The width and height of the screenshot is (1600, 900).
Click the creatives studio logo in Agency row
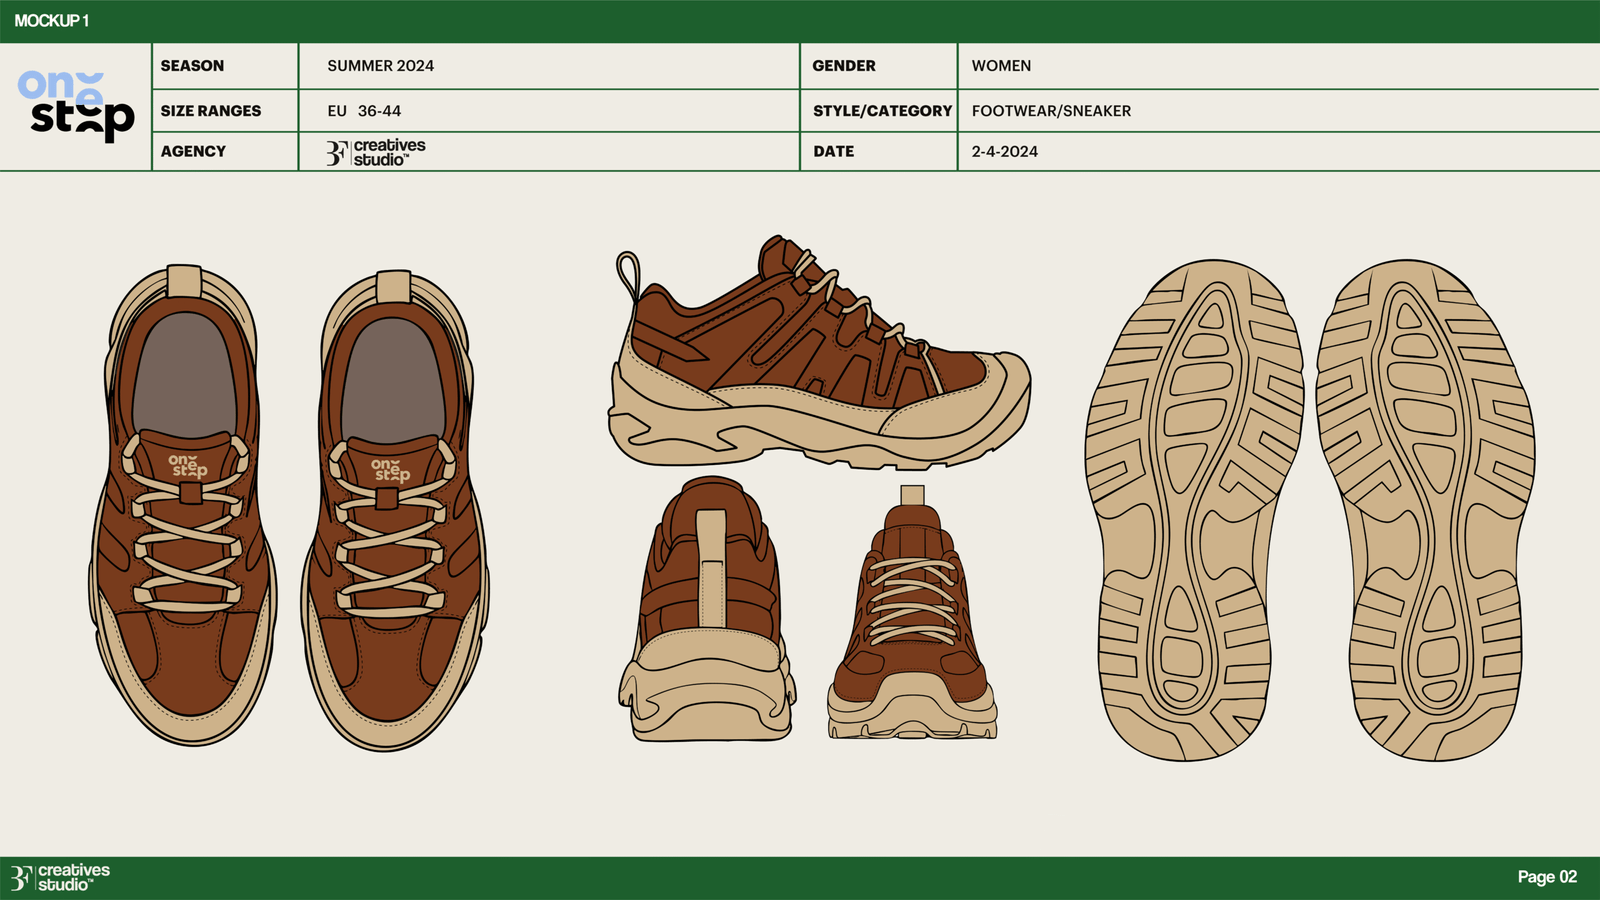point(376,152)
